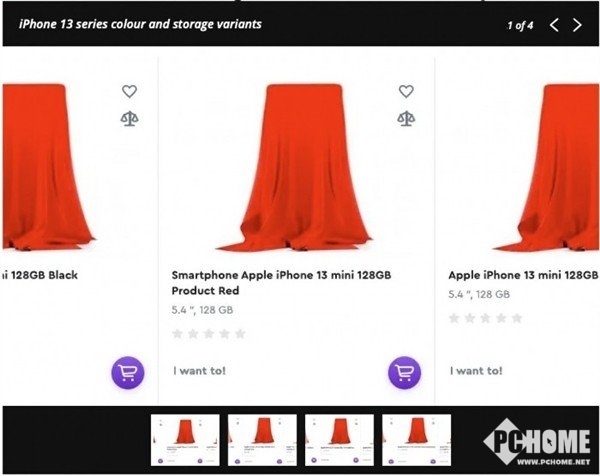Select the first gallery thumbnail
The image size is (600, 476).
point(185,440)
